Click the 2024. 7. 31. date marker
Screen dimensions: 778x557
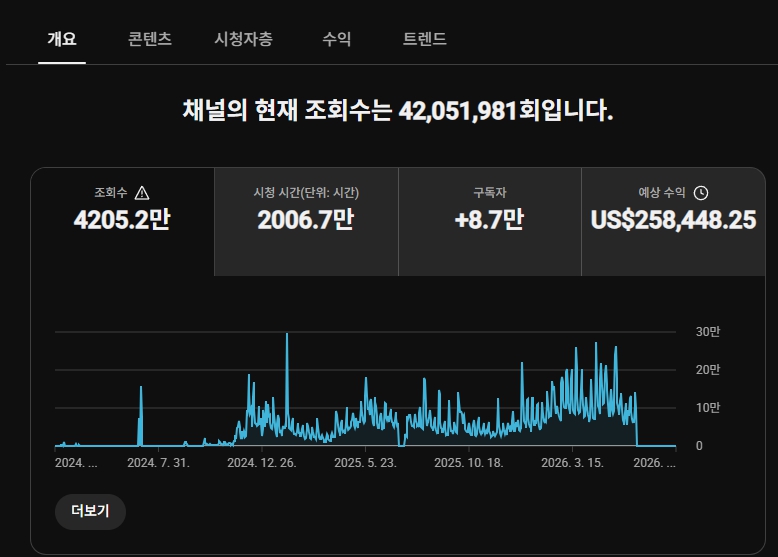click(x=158, y=463)
